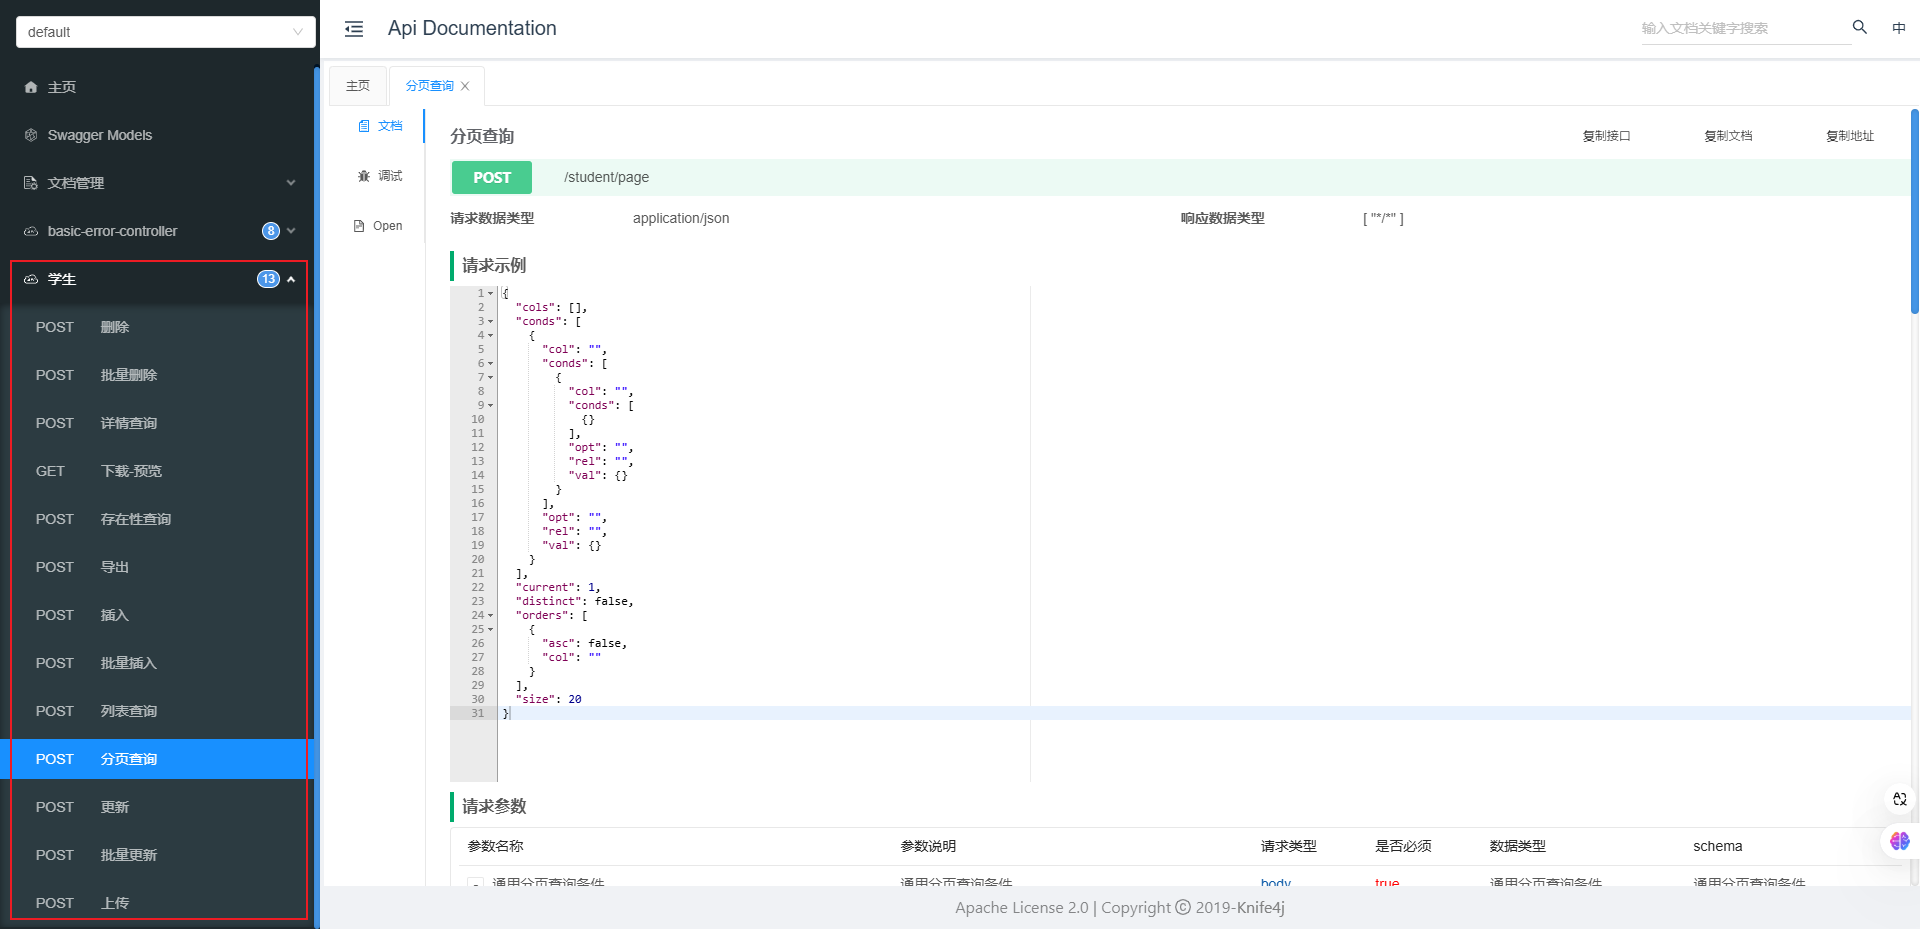This screenshot has width=1920, height=929.
Task: Click the application/json request type value
Action: click(681, 218)
